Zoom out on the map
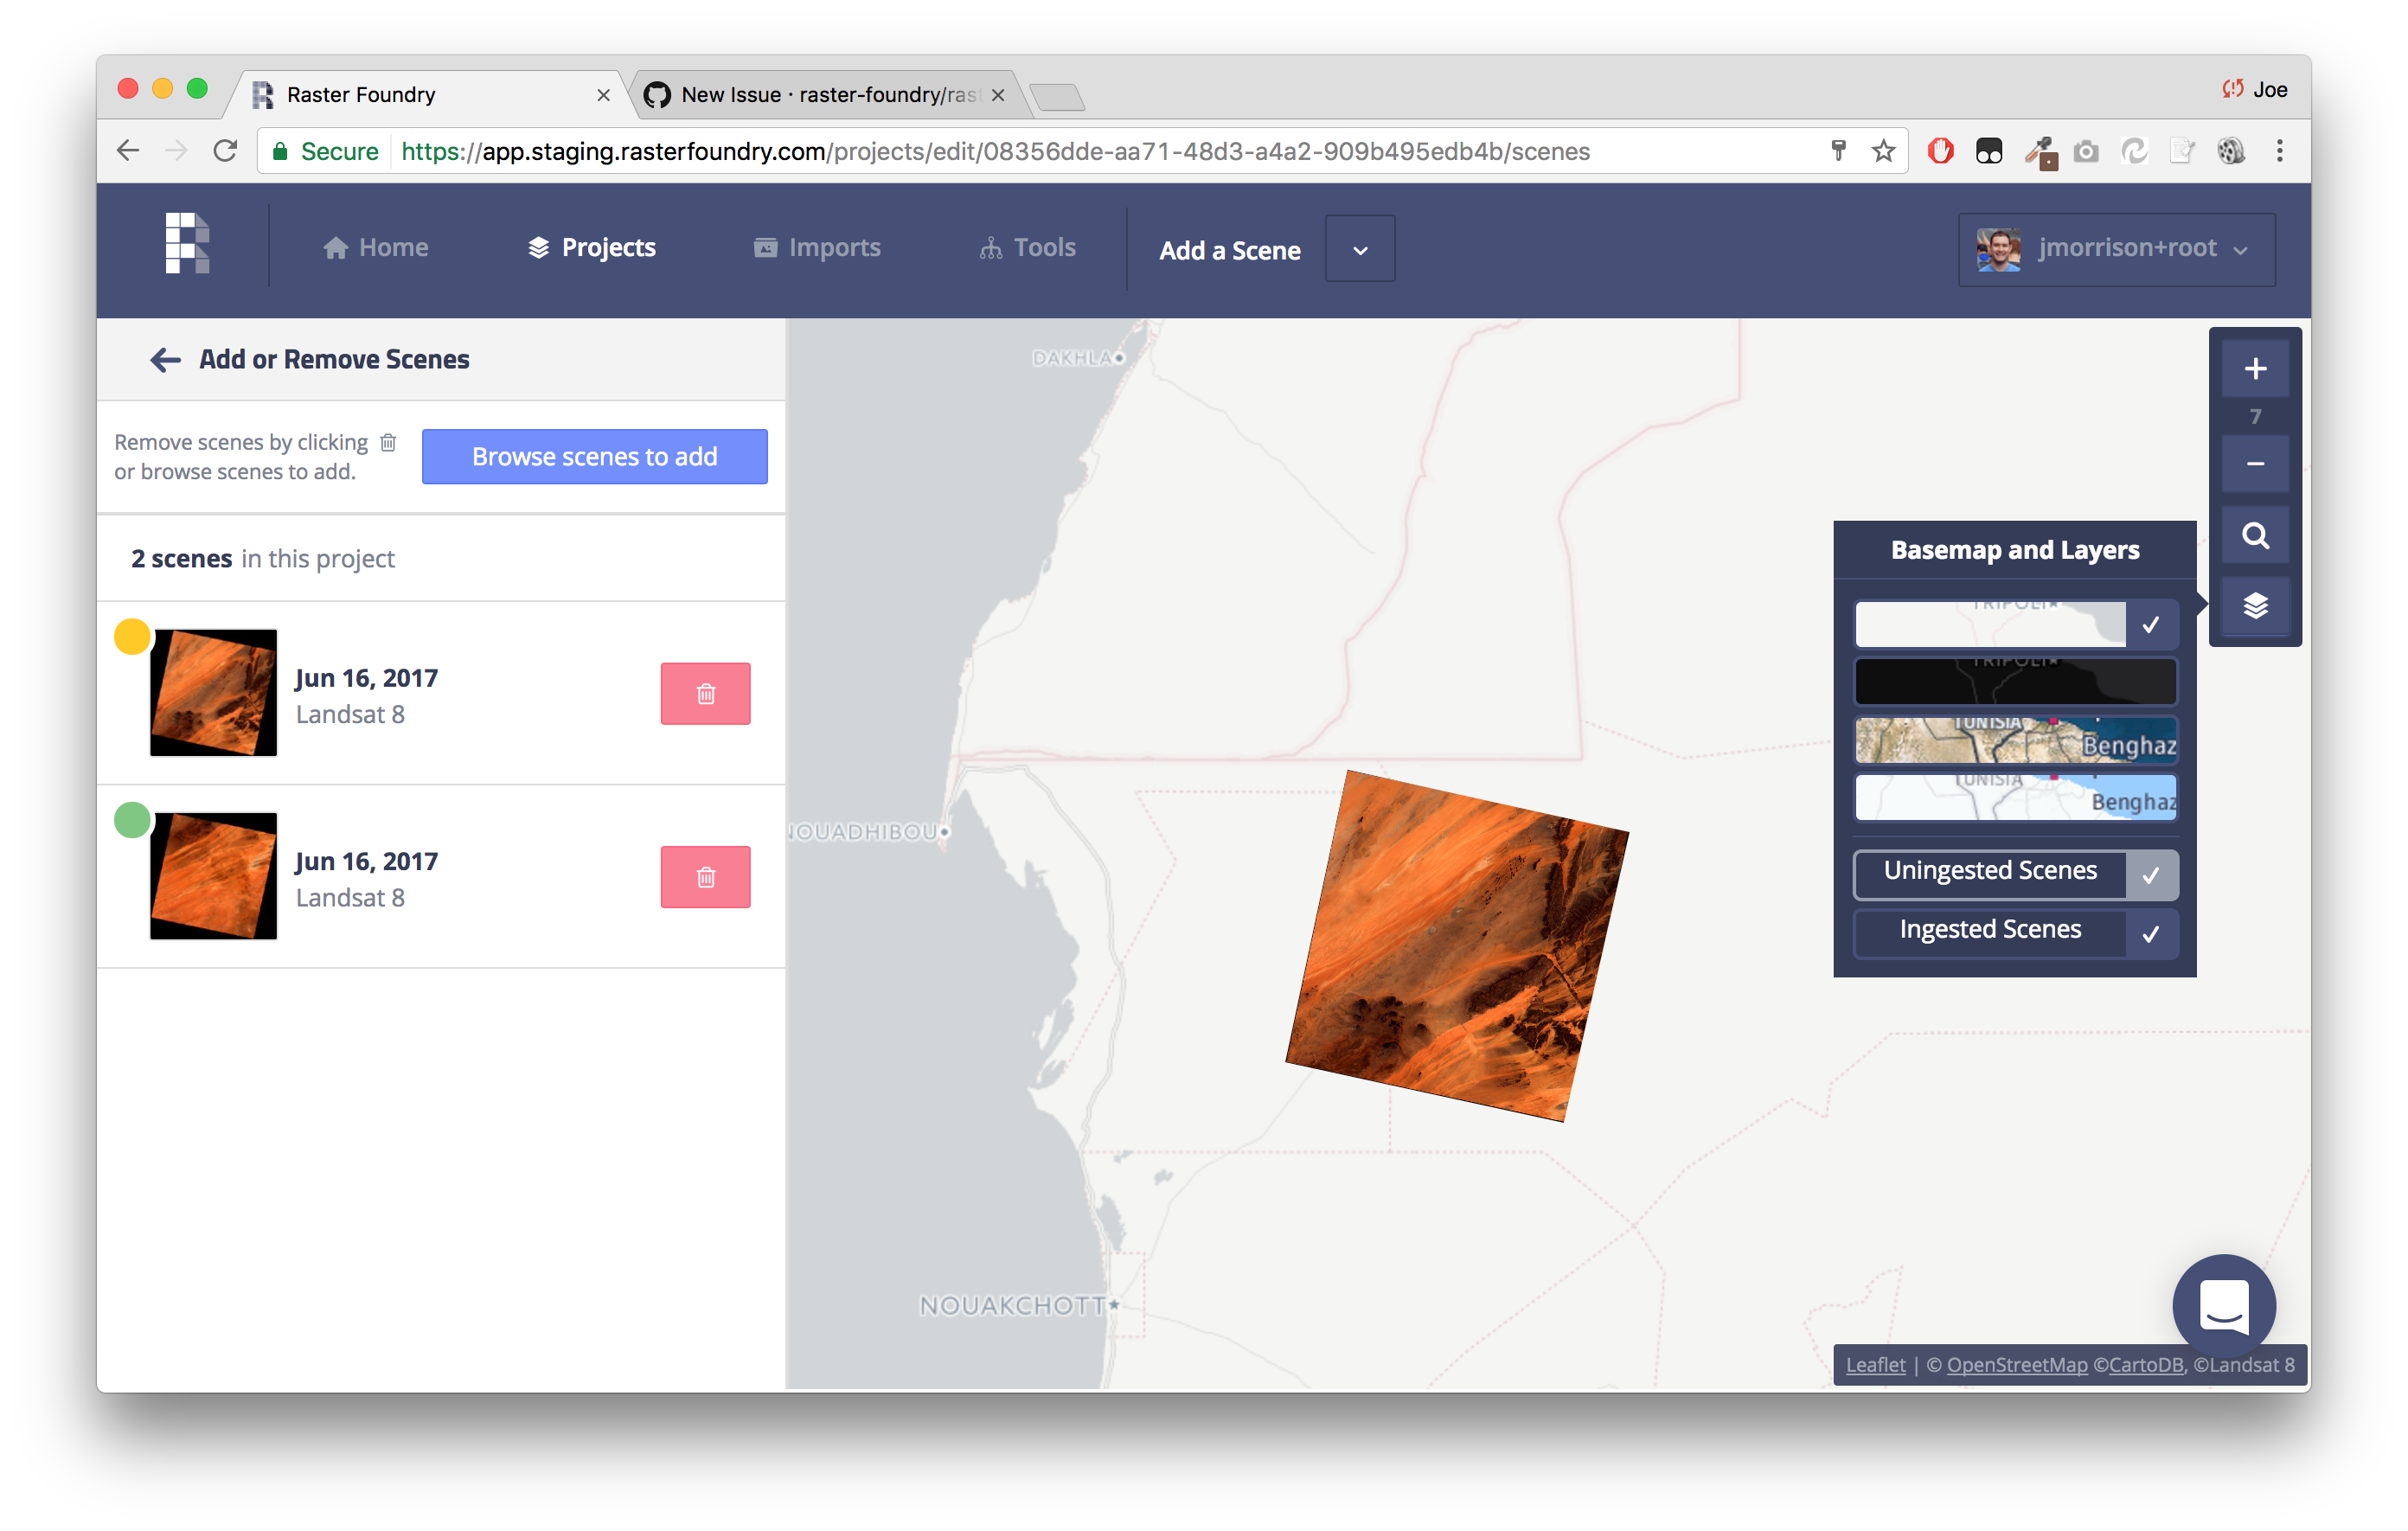The image size is (2408, 1531). pos(2255,464)
